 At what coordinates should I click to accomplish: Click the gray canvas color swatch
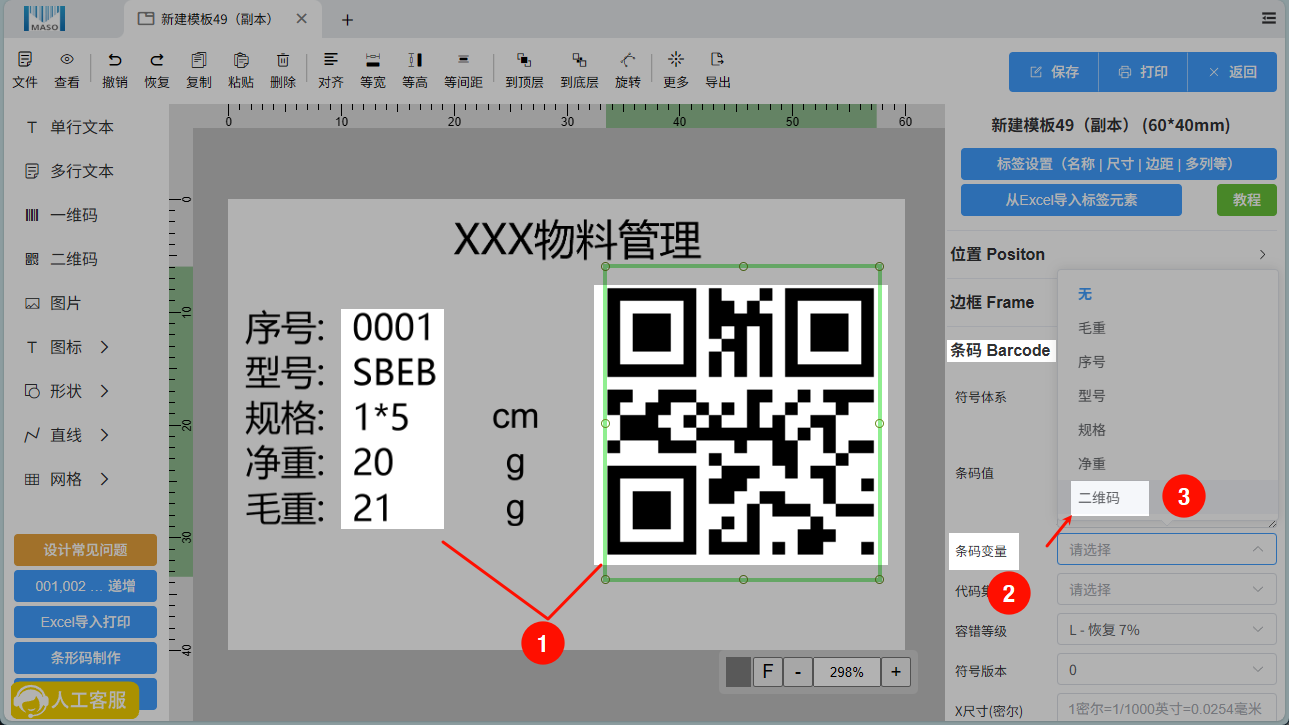pos(738,672)
